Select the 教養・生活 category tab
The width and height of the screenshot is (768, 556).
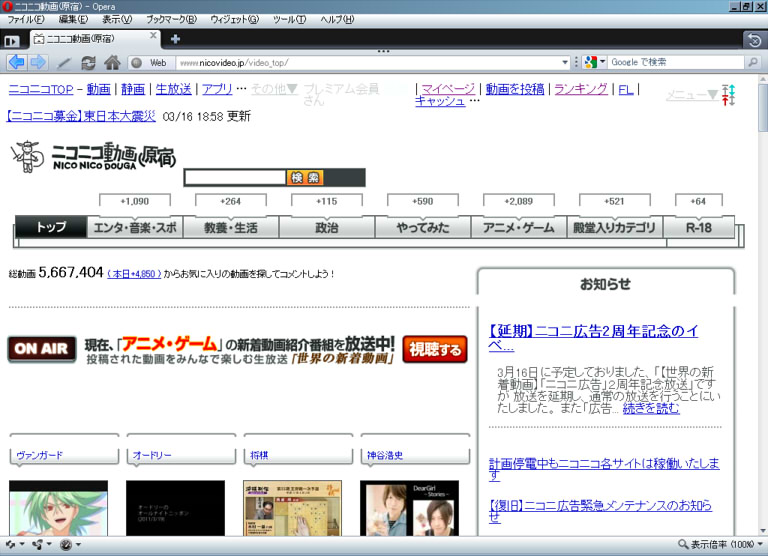click(x=231, y=227)
